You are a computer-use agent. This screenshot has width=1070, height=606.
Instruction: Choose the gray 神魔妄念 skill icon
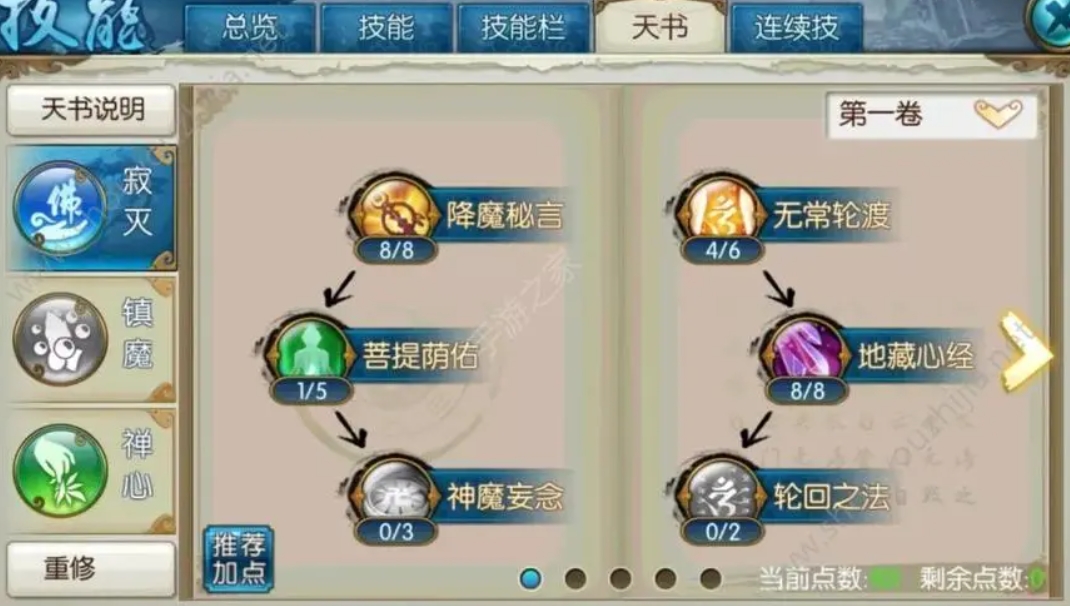pos(395,494)
